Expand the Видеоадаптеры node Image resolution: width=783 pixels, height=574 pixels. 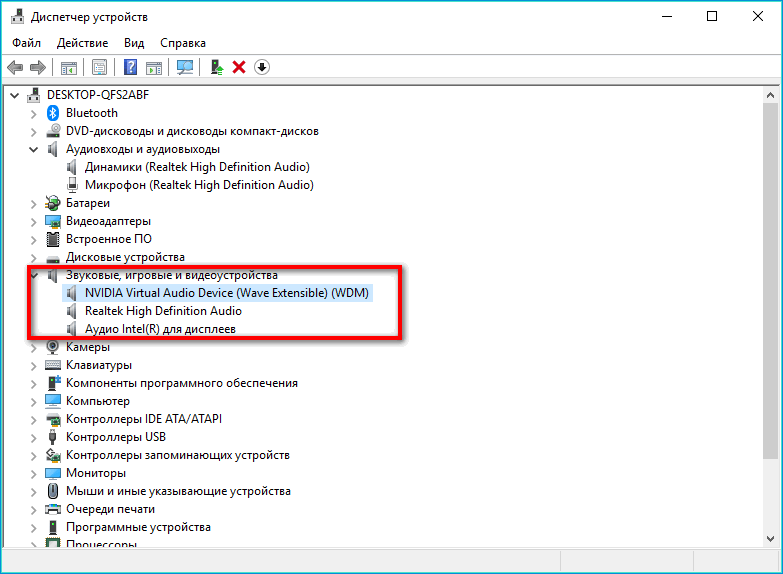pos(34,221)
